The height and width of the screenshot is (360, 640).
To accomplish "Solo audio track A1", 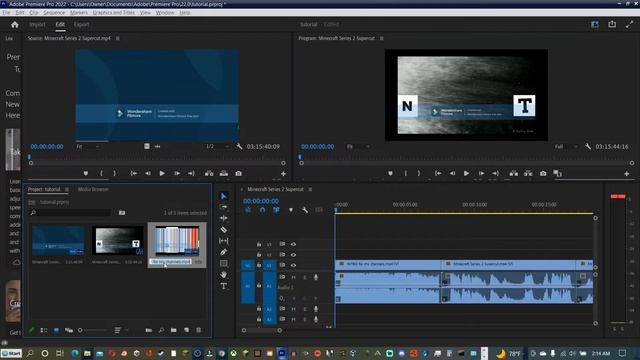I will [304, 277].
